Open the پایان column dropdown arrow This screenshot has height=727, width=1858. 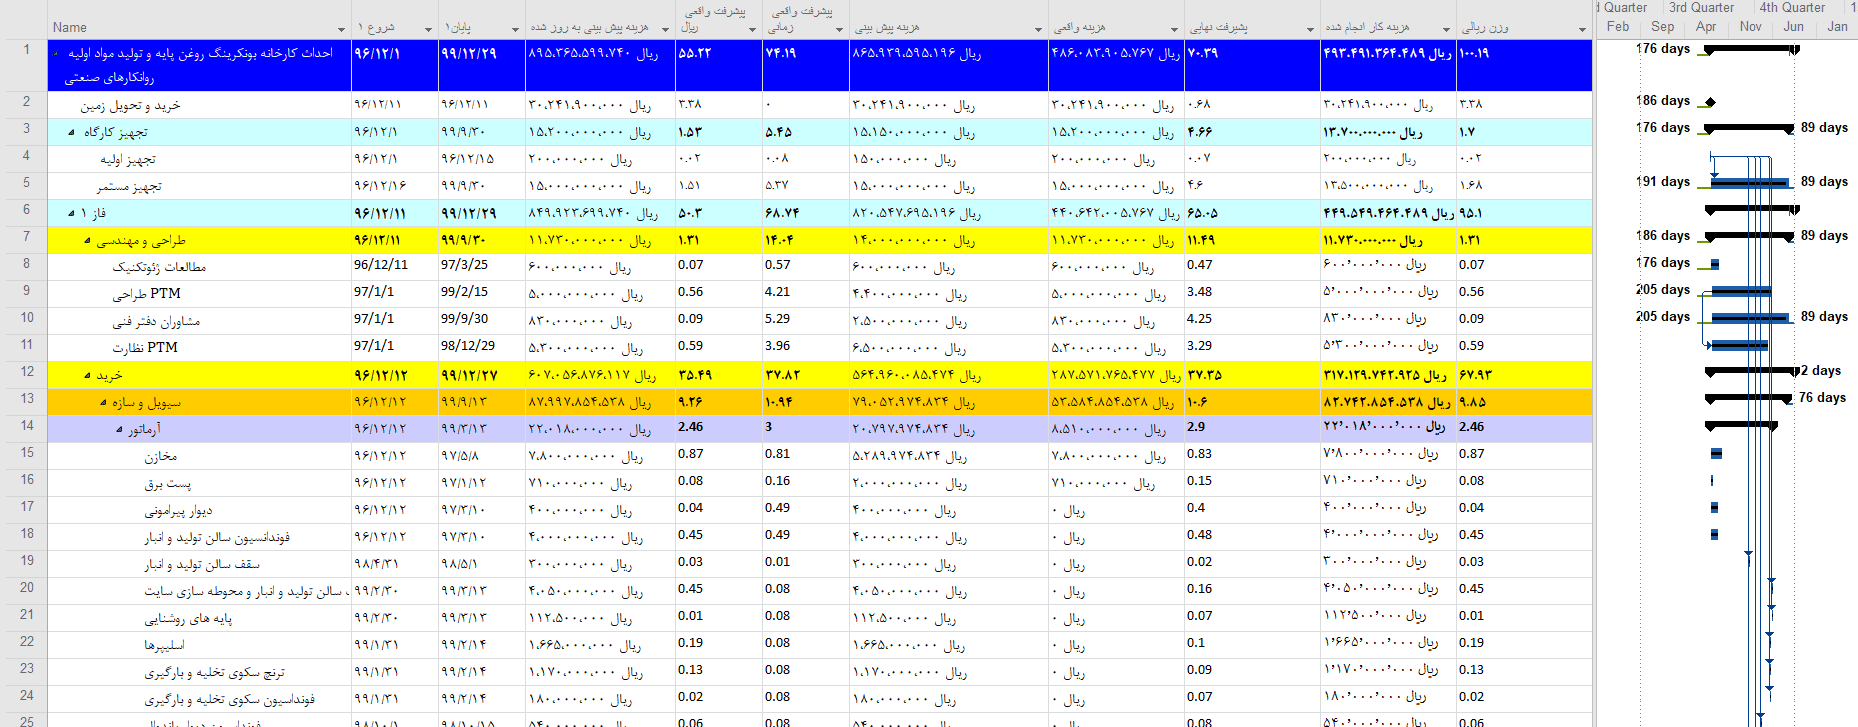point(516,29)
